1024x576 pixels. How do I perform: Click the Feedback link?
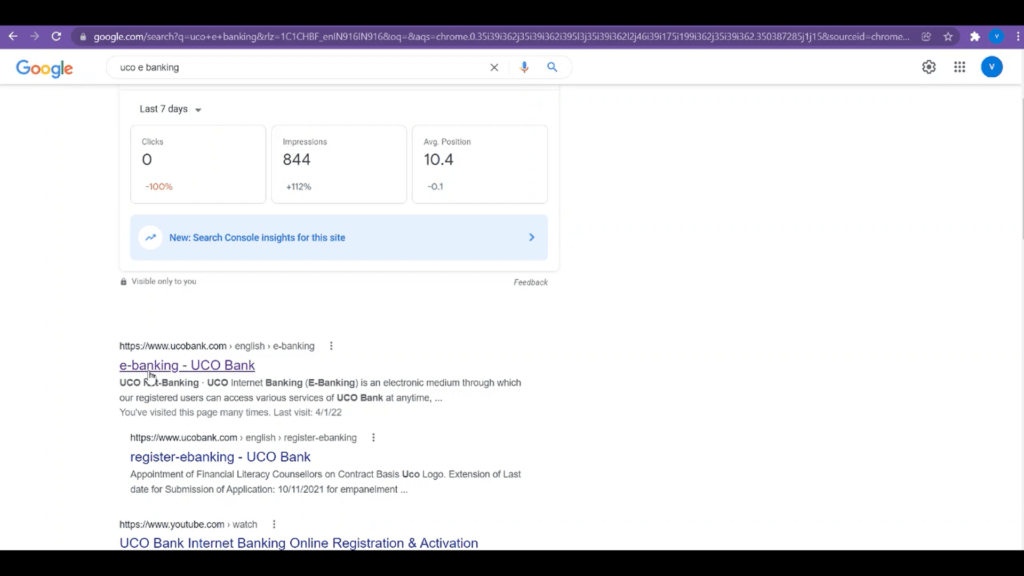coord(530,282)
